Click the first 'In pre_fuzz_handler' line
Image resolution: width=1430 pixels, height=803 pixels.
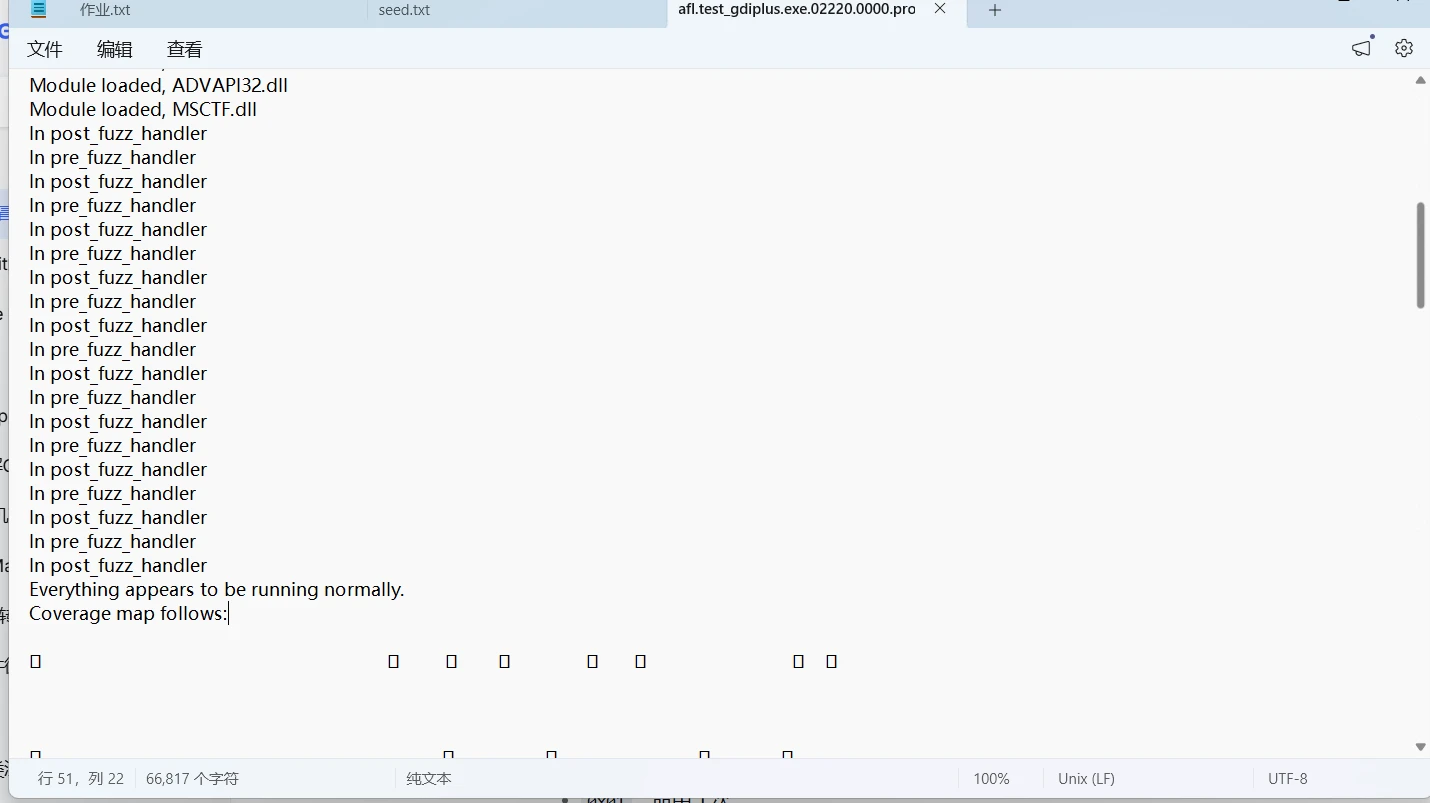pyautogui.click(x=113, y=157)
